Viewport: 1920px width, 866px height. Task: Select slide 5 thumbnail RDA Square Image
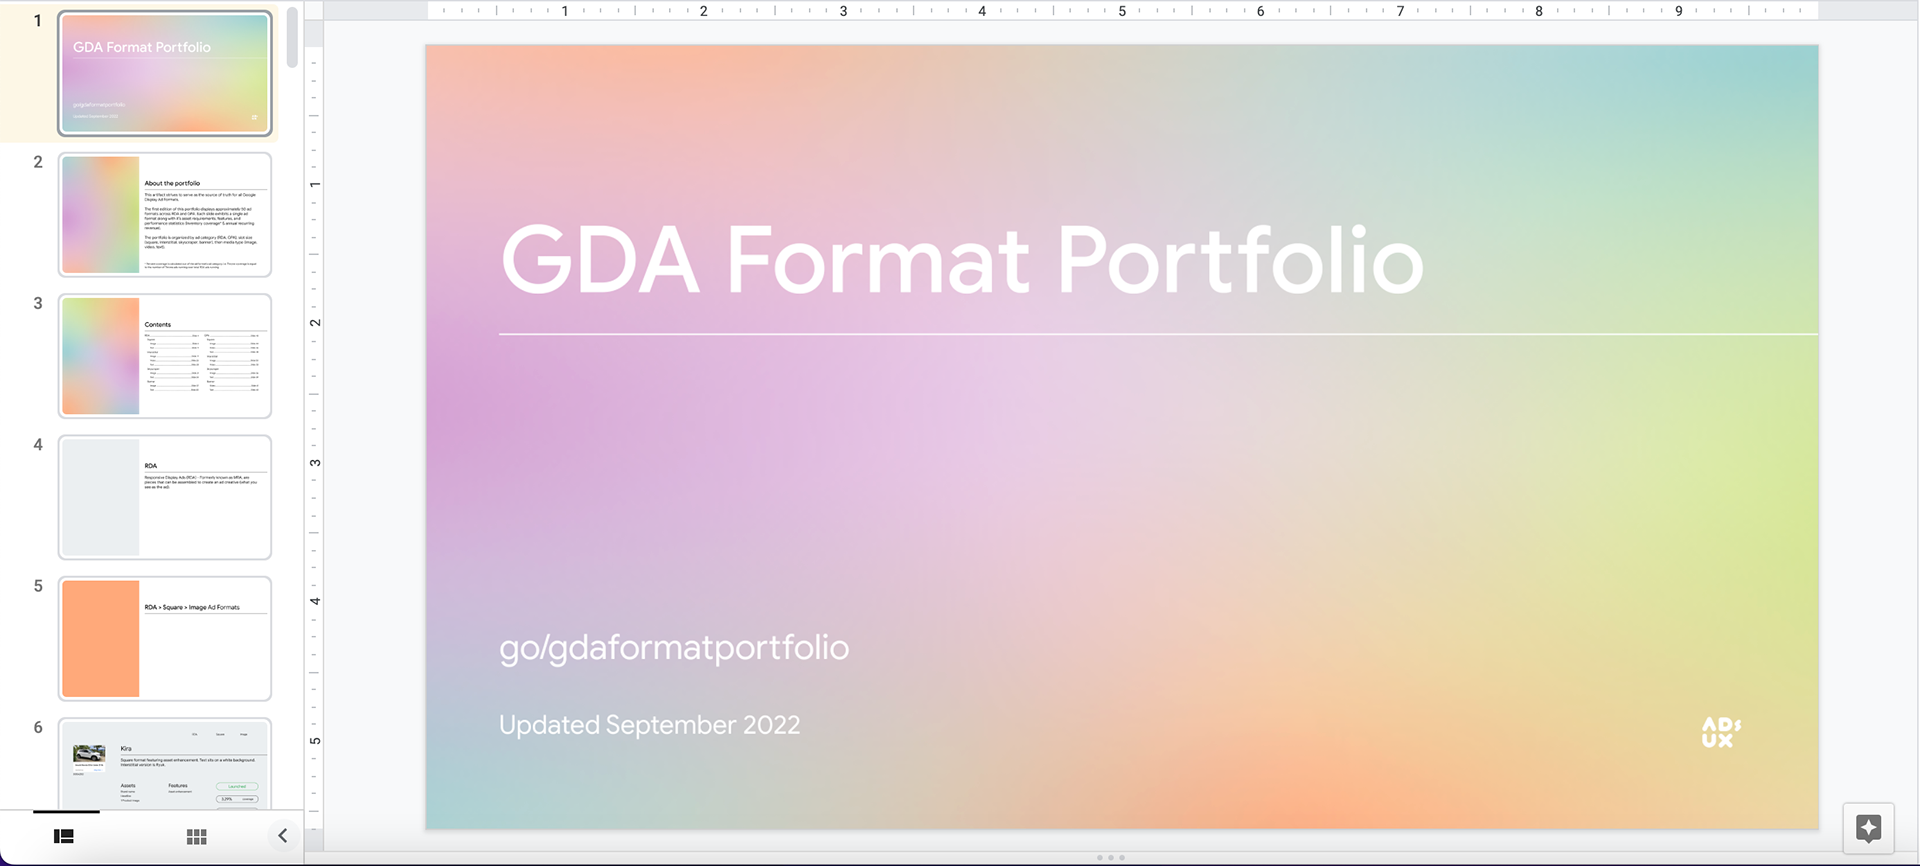click(x=165, y=638)
